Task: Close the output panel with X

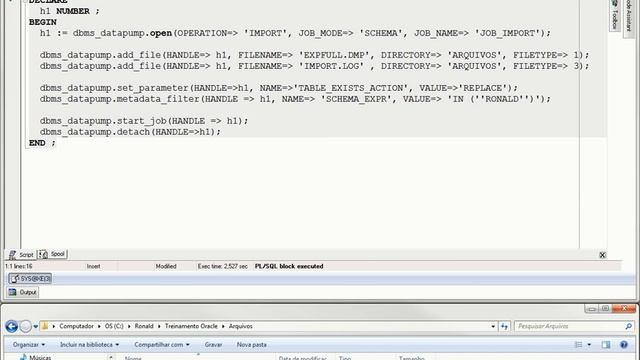Action: tap(602, 255)
